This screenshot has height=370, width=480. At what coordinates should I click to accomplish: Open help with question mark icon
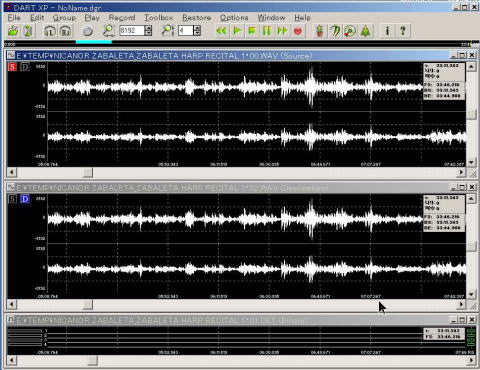pyautogui.click(x=403, y=31)
